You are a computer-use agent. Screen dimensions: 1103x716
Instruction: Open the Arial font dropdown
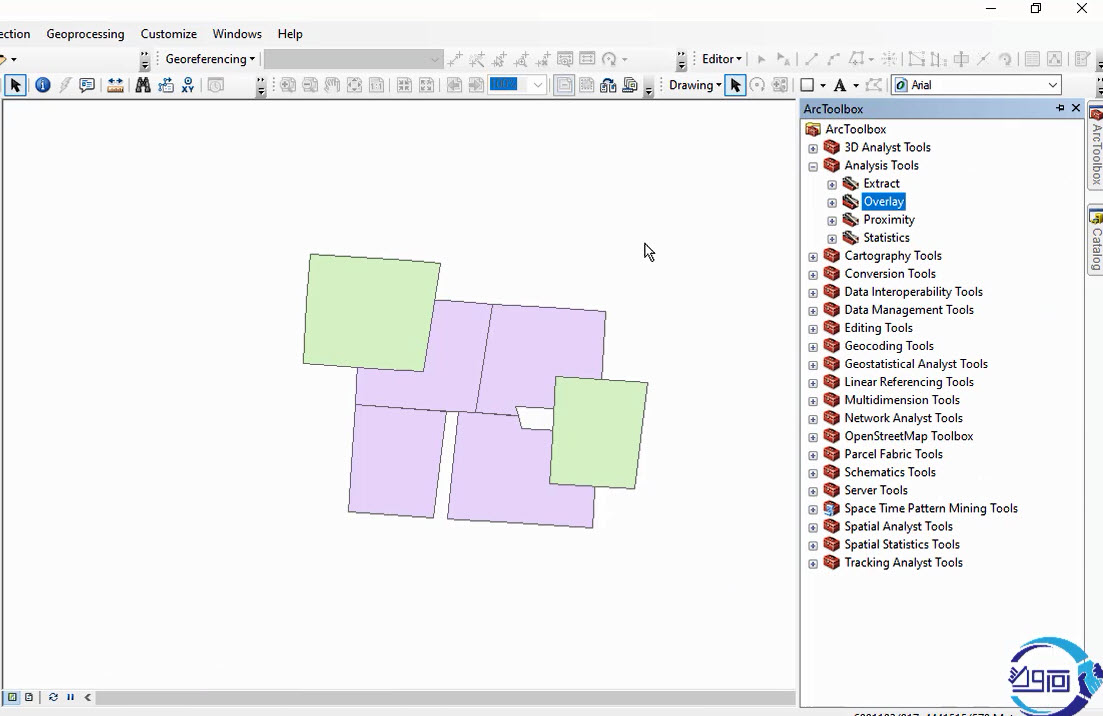1053,86
